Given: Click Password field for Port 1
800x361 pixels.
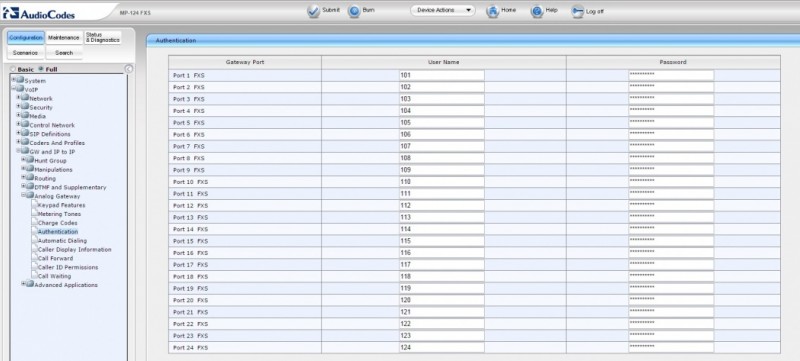Looking at the screenshot, I should pyautogui.click(x=671, y=75).
